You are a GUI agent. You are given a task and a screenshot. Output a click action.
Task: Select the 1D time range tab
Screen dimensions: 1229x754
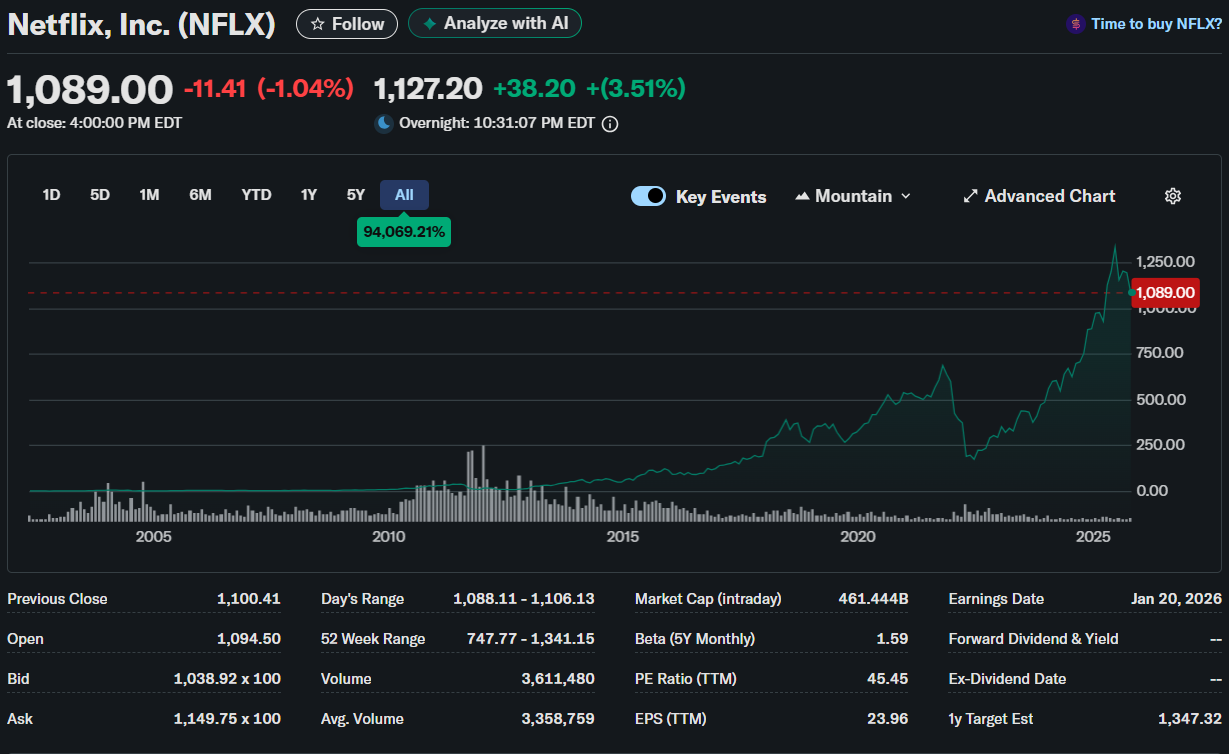51,195
